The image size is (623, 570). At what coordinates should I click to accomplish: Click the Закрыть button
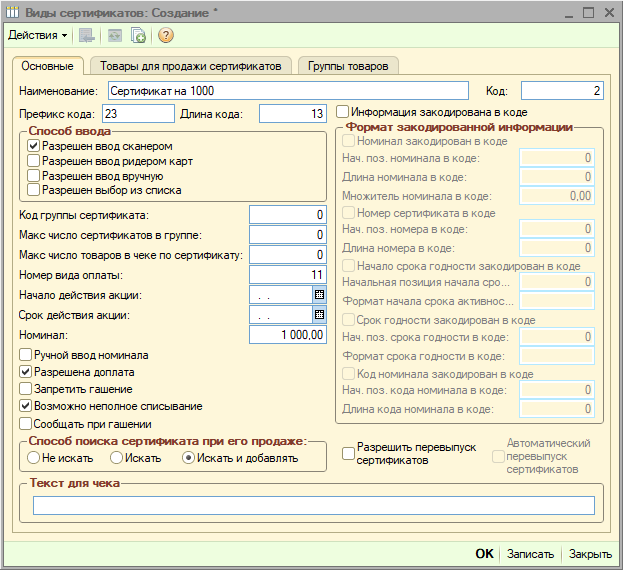(x=590, y=554)
